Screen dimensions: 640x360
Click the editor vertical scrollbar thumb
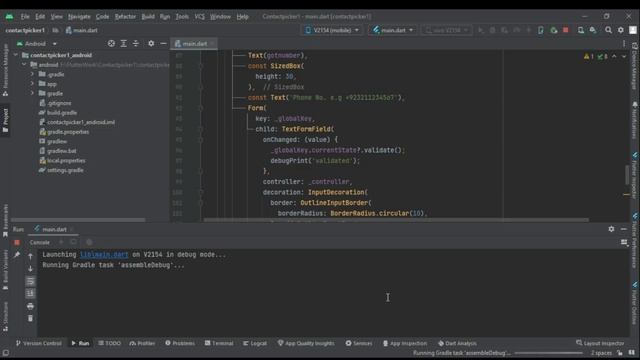point(627,175)
